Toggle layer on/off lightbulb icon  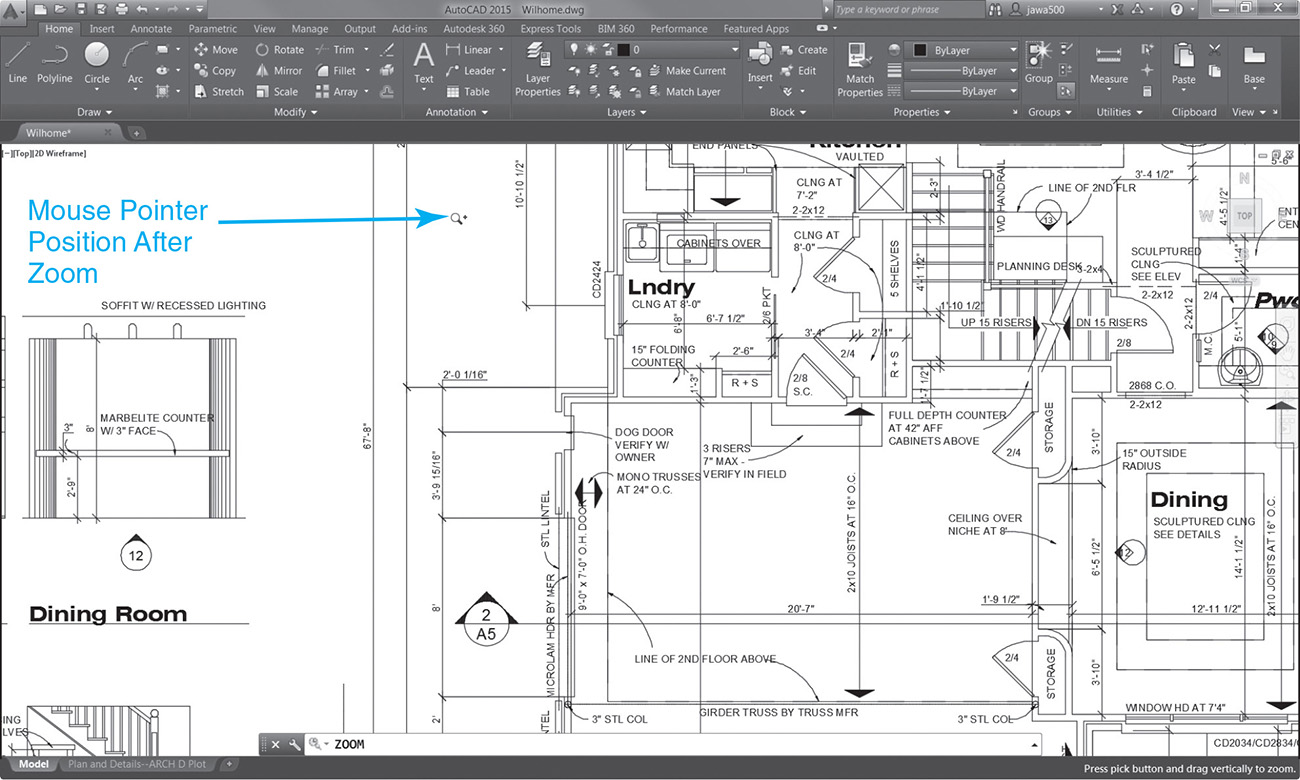575,49
